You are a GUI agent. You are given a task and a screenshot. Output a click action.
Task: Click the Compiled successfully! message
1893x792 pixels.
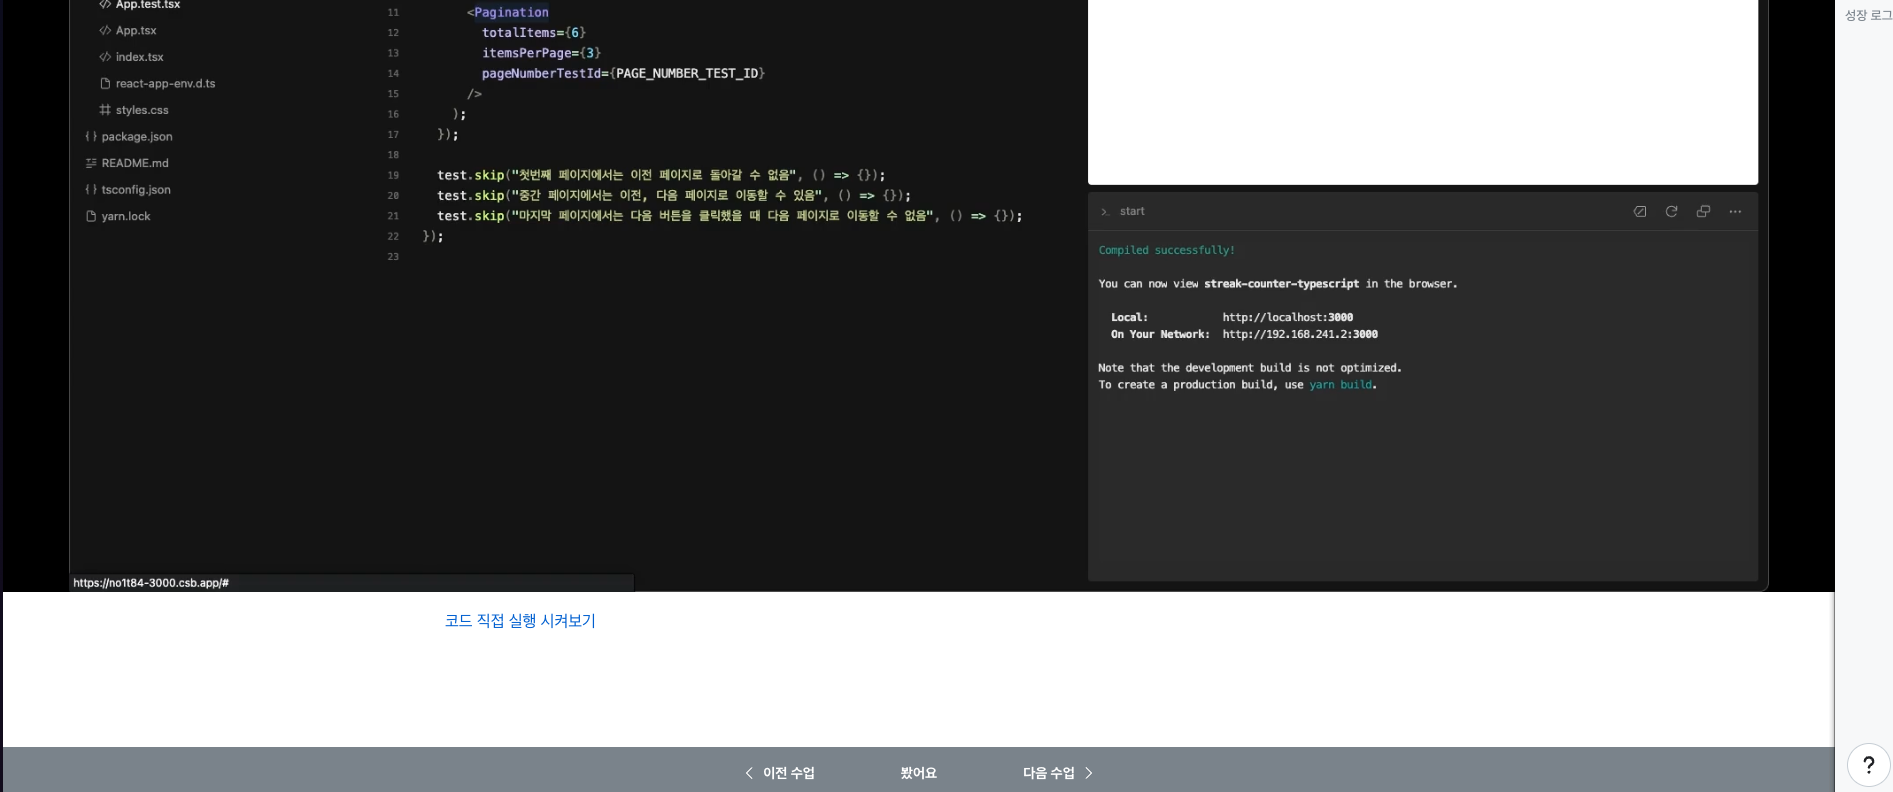(x=1166, y=250)
